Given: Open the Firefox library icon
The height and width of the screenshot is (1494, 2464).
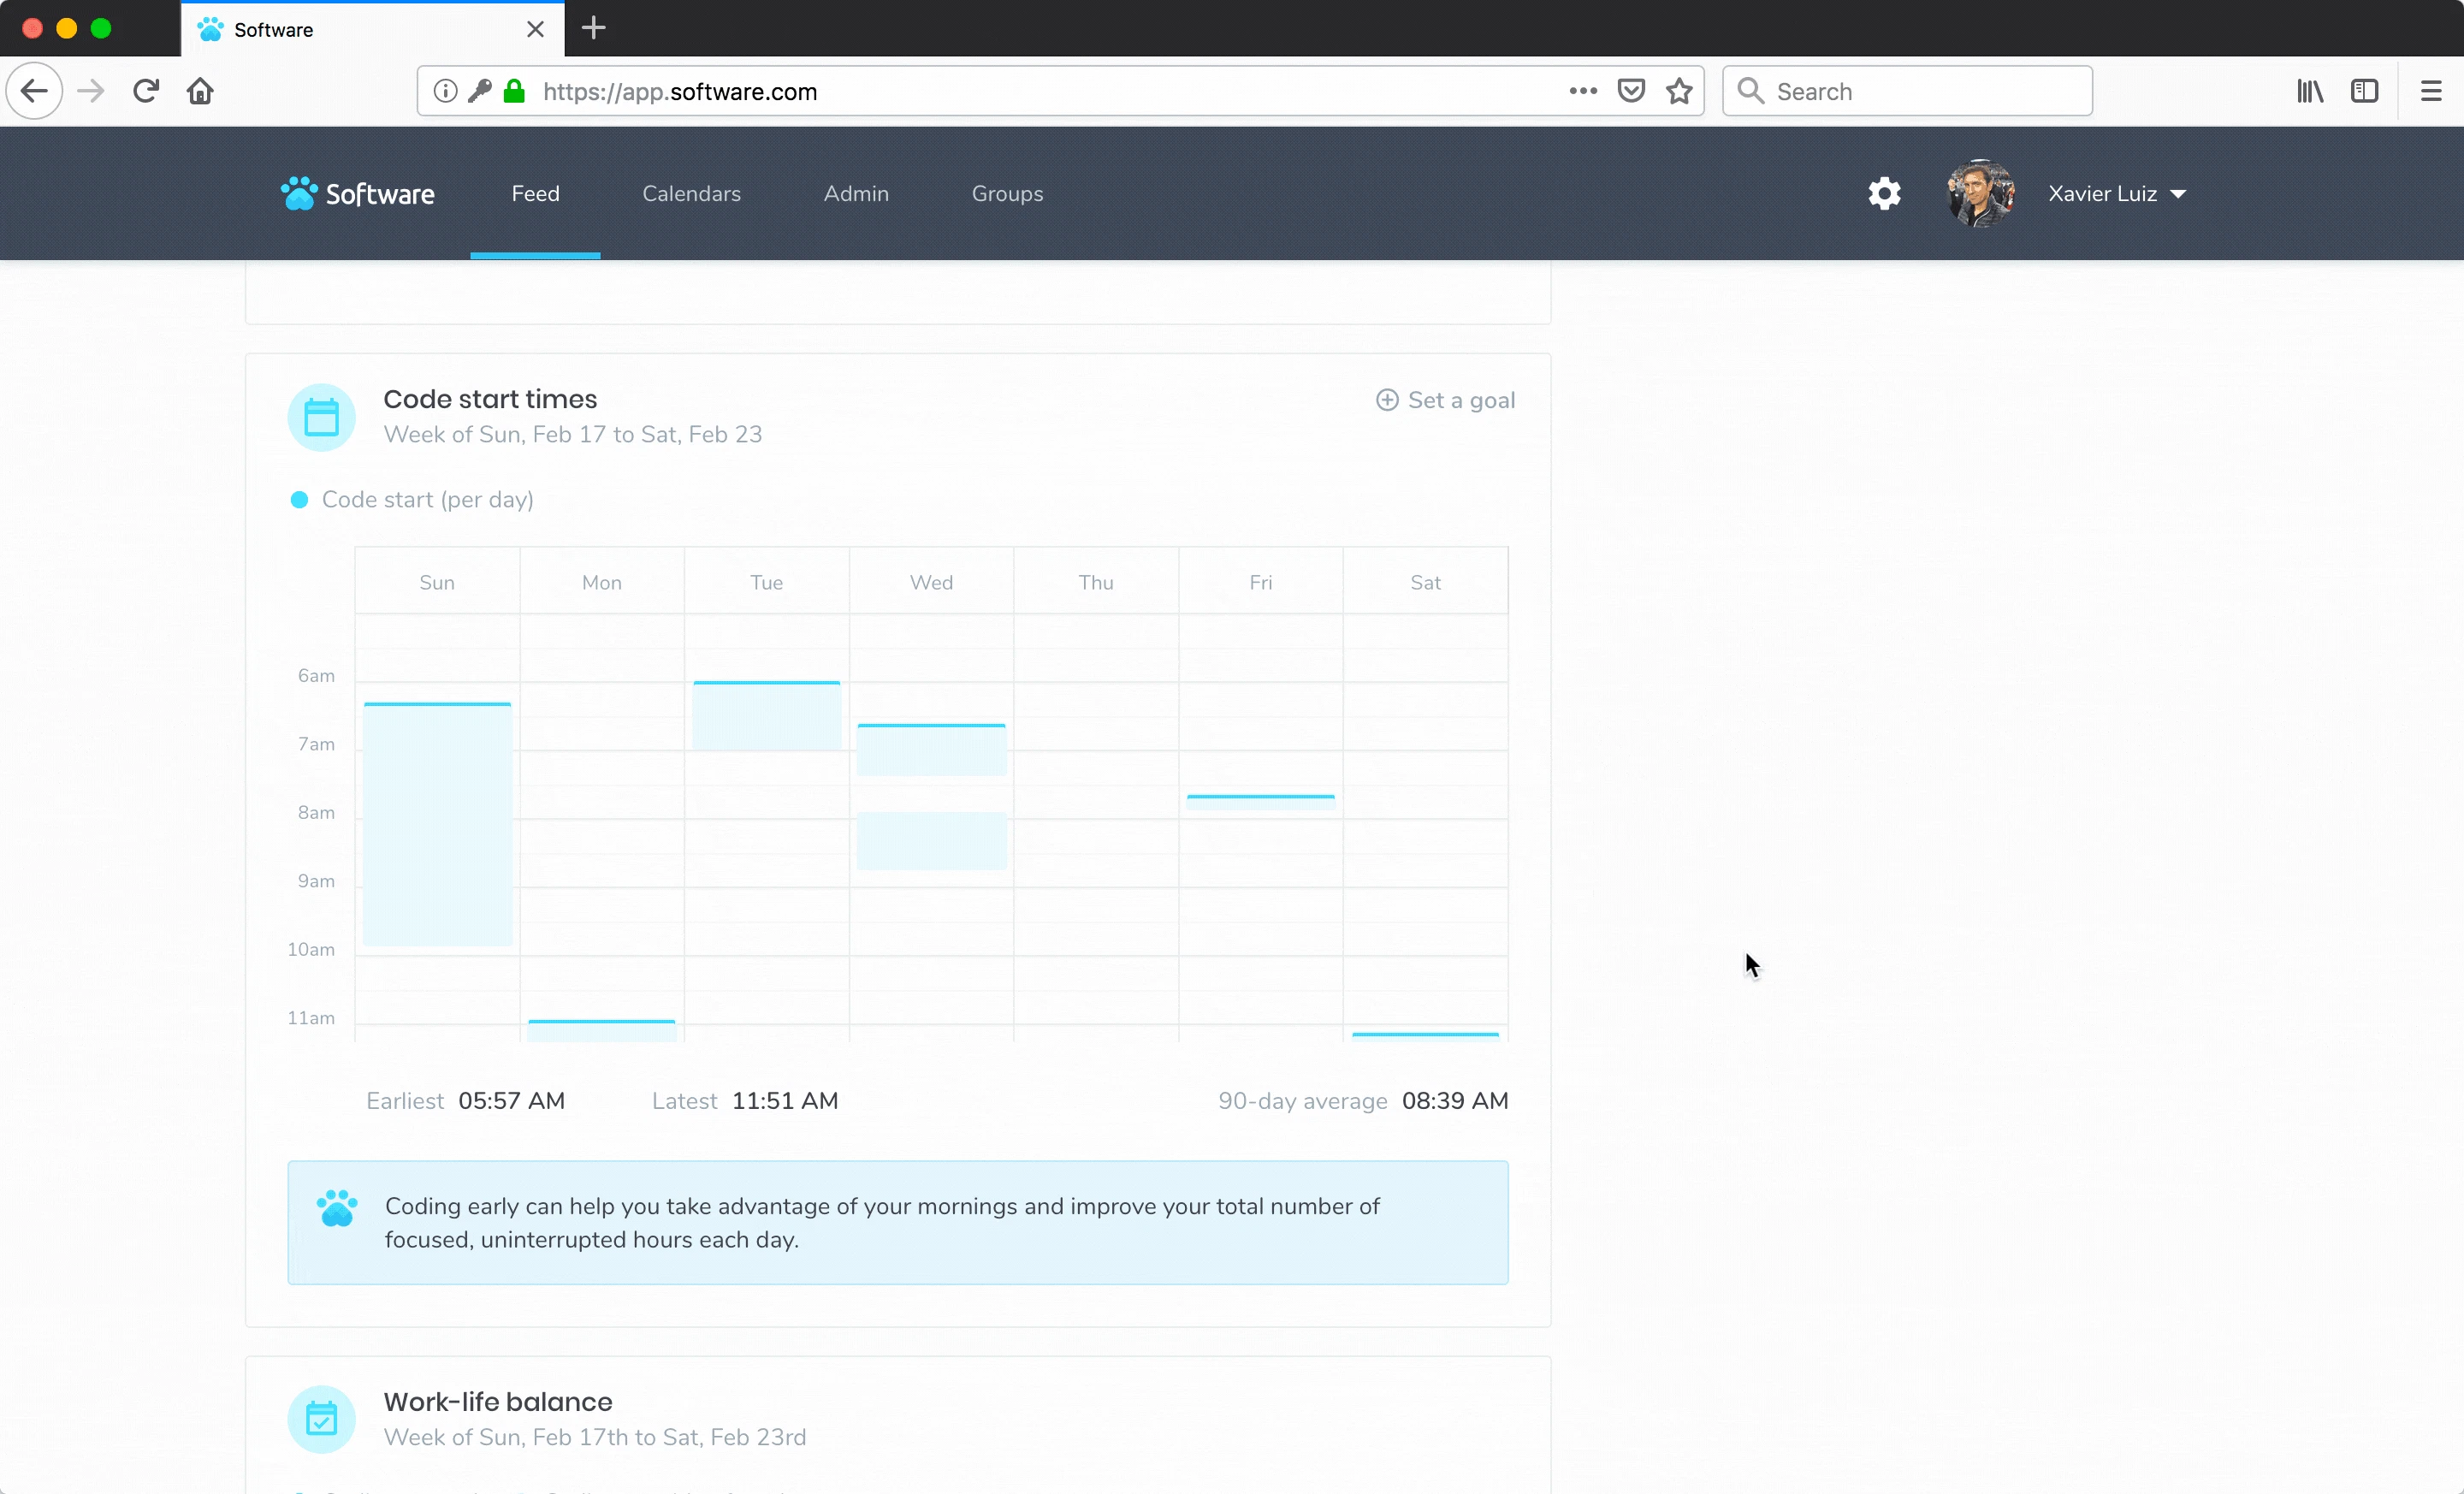Looking at the screenshot, I should click(2309, 92).
